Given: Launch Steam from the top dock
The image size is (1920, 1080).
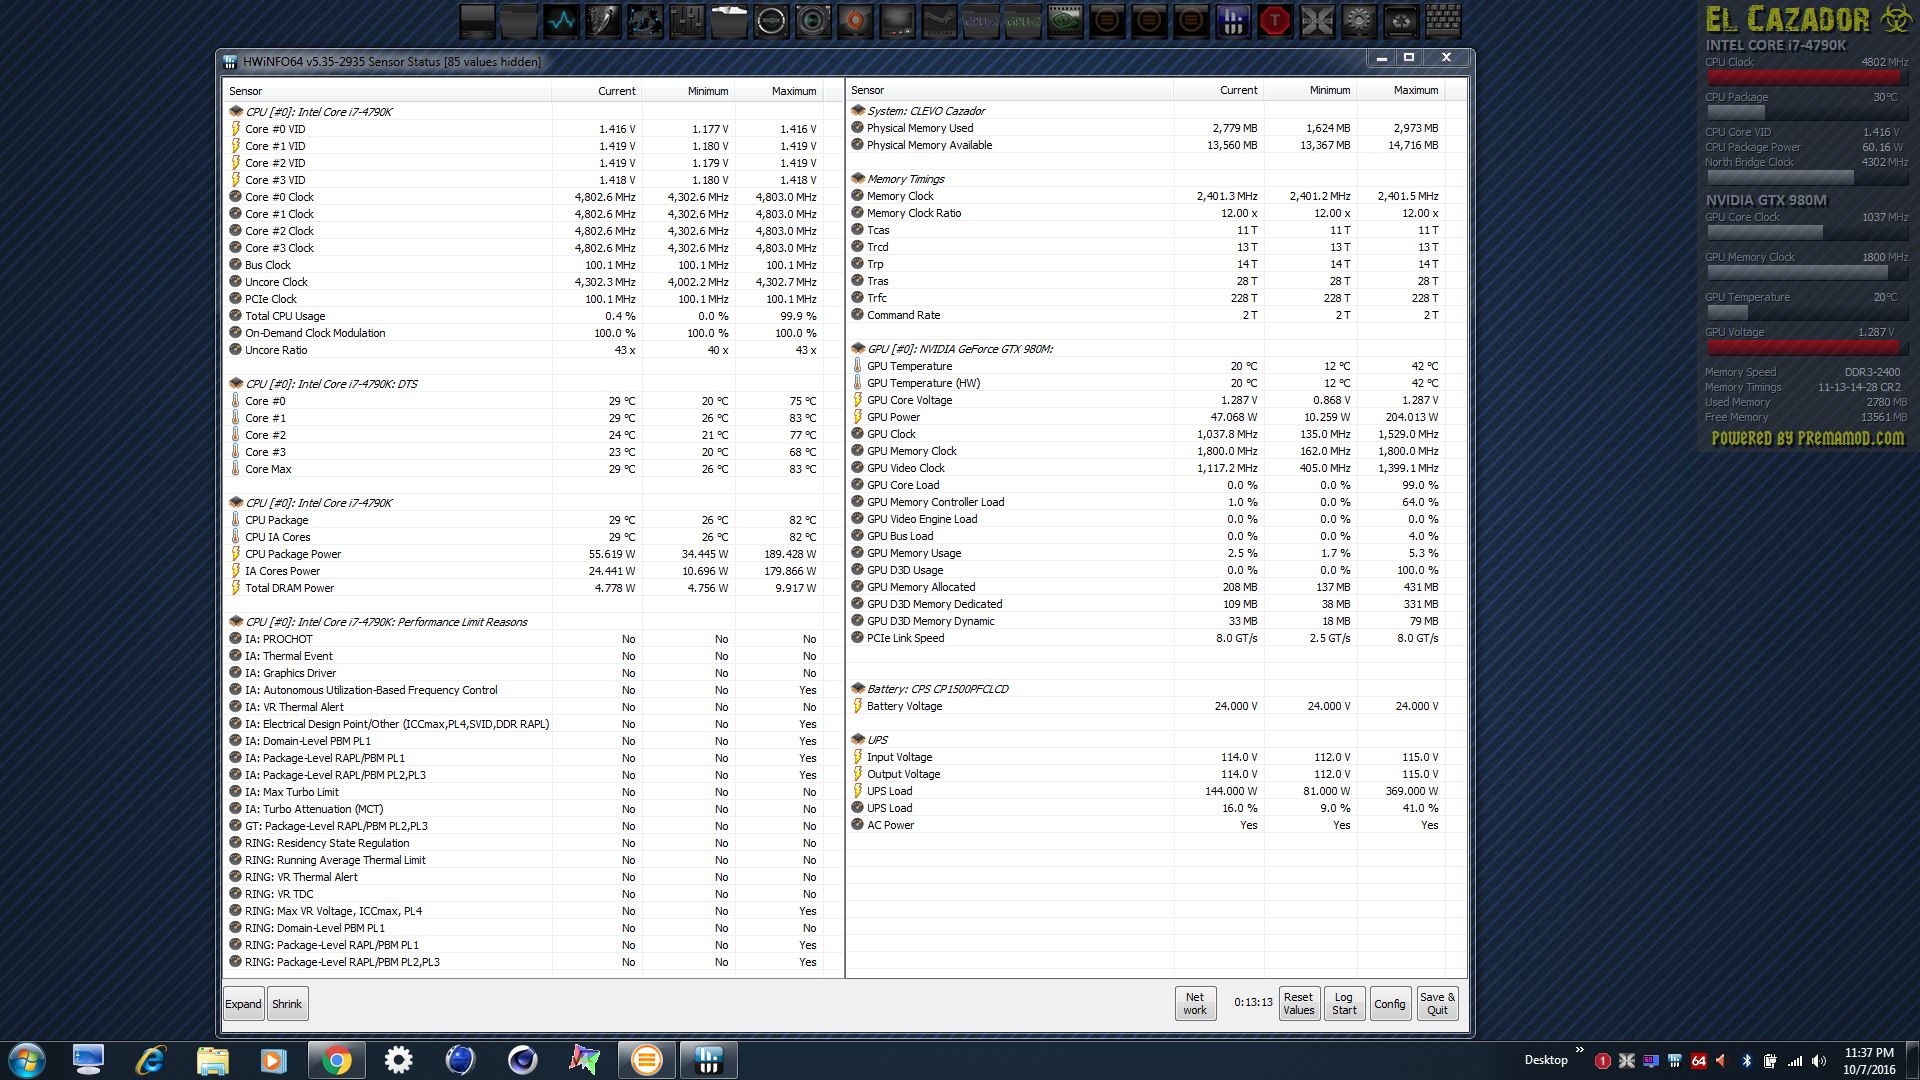Looking at the screenshot, I should (939, 21).
